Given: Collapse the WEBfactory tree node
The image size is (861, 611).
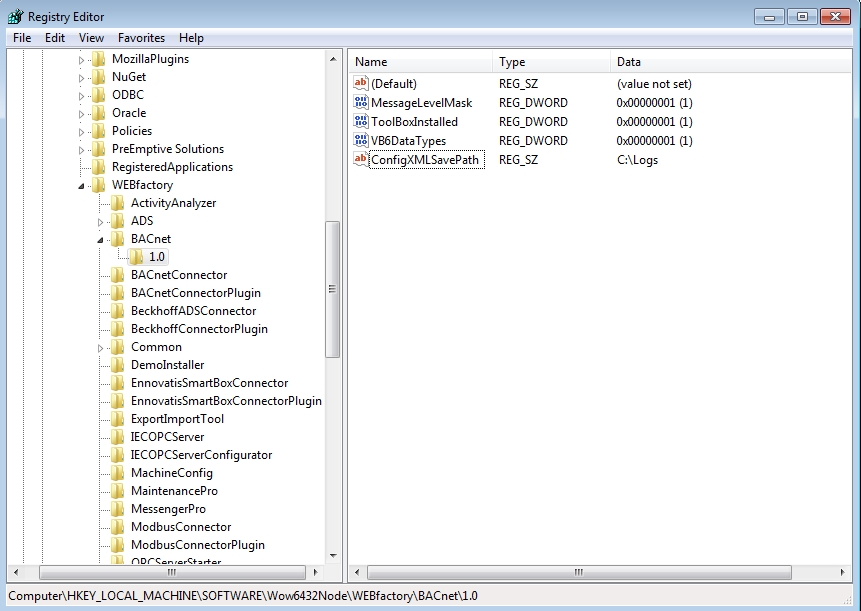Looking at the screenshot, I should pos(79,185).
